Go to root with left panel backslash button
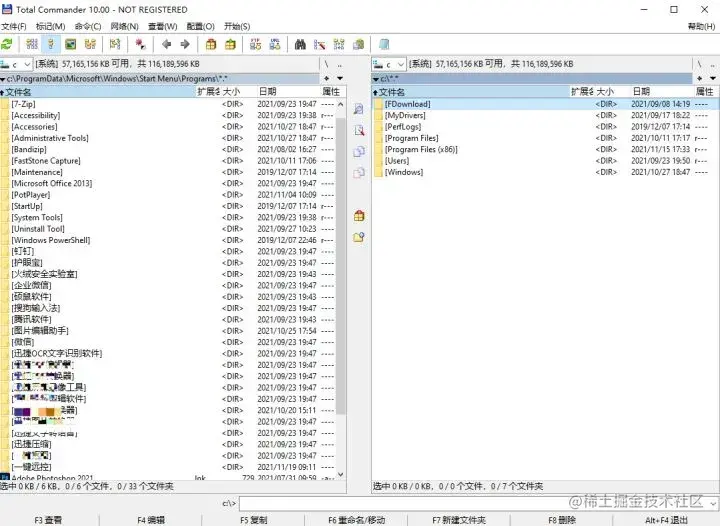This screenshot has width=720, height=526. (x=326, y=64)
